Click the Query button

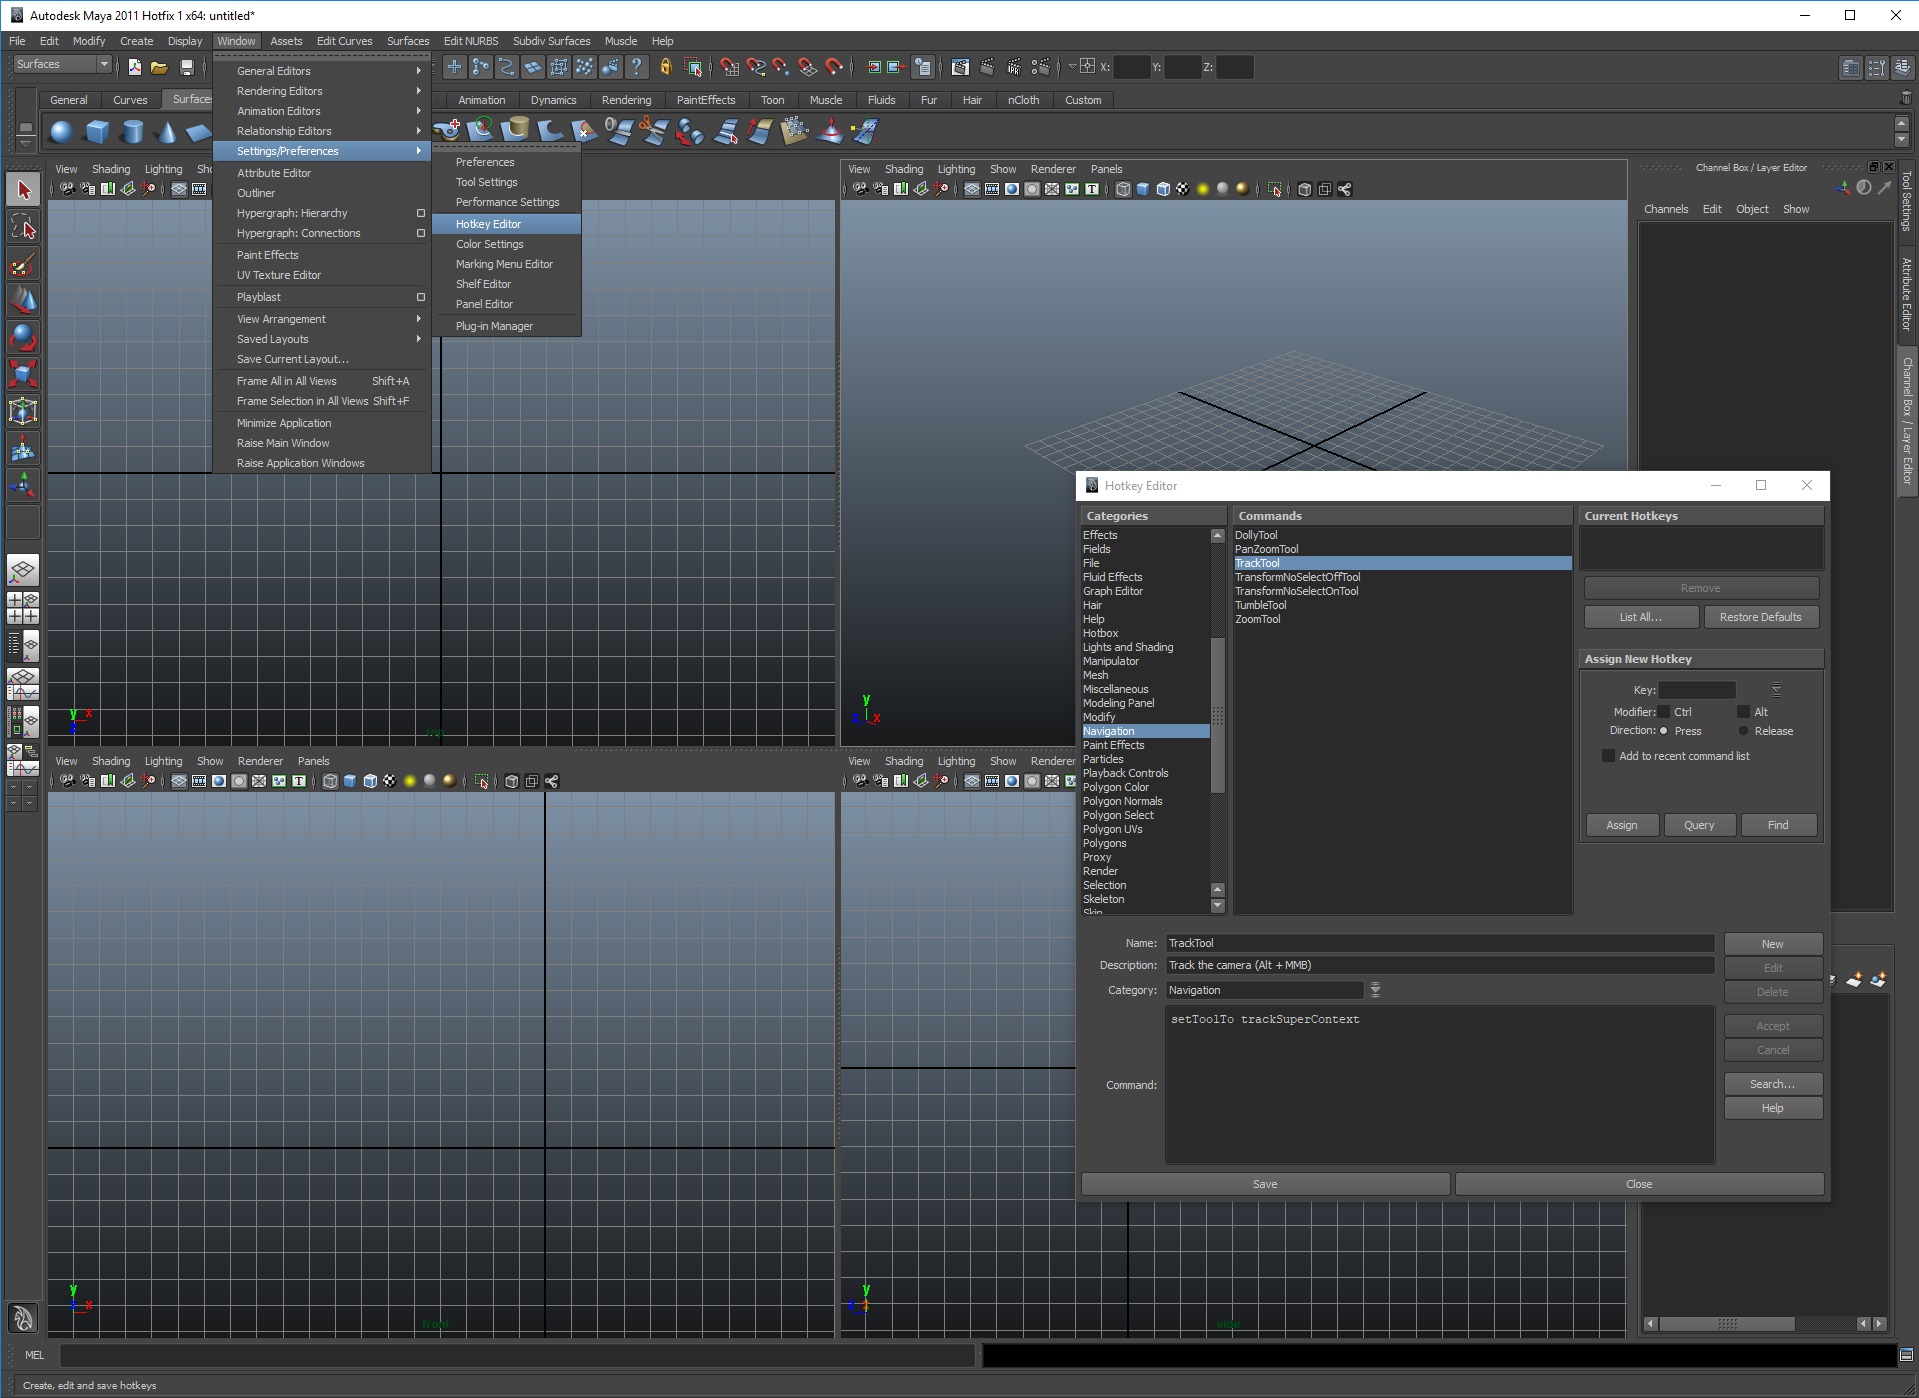pyautogui.click(x=1699, y=825)
